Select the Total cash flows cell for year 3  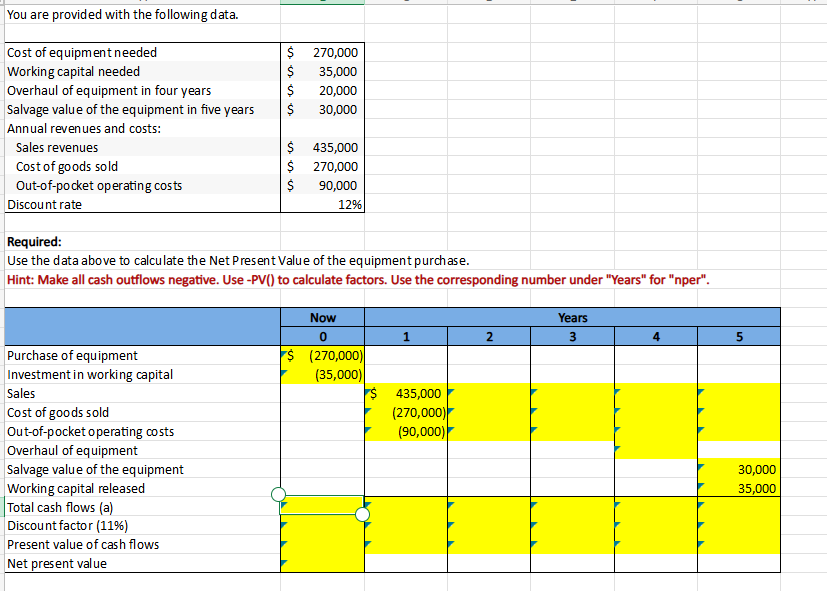(572, 507)
